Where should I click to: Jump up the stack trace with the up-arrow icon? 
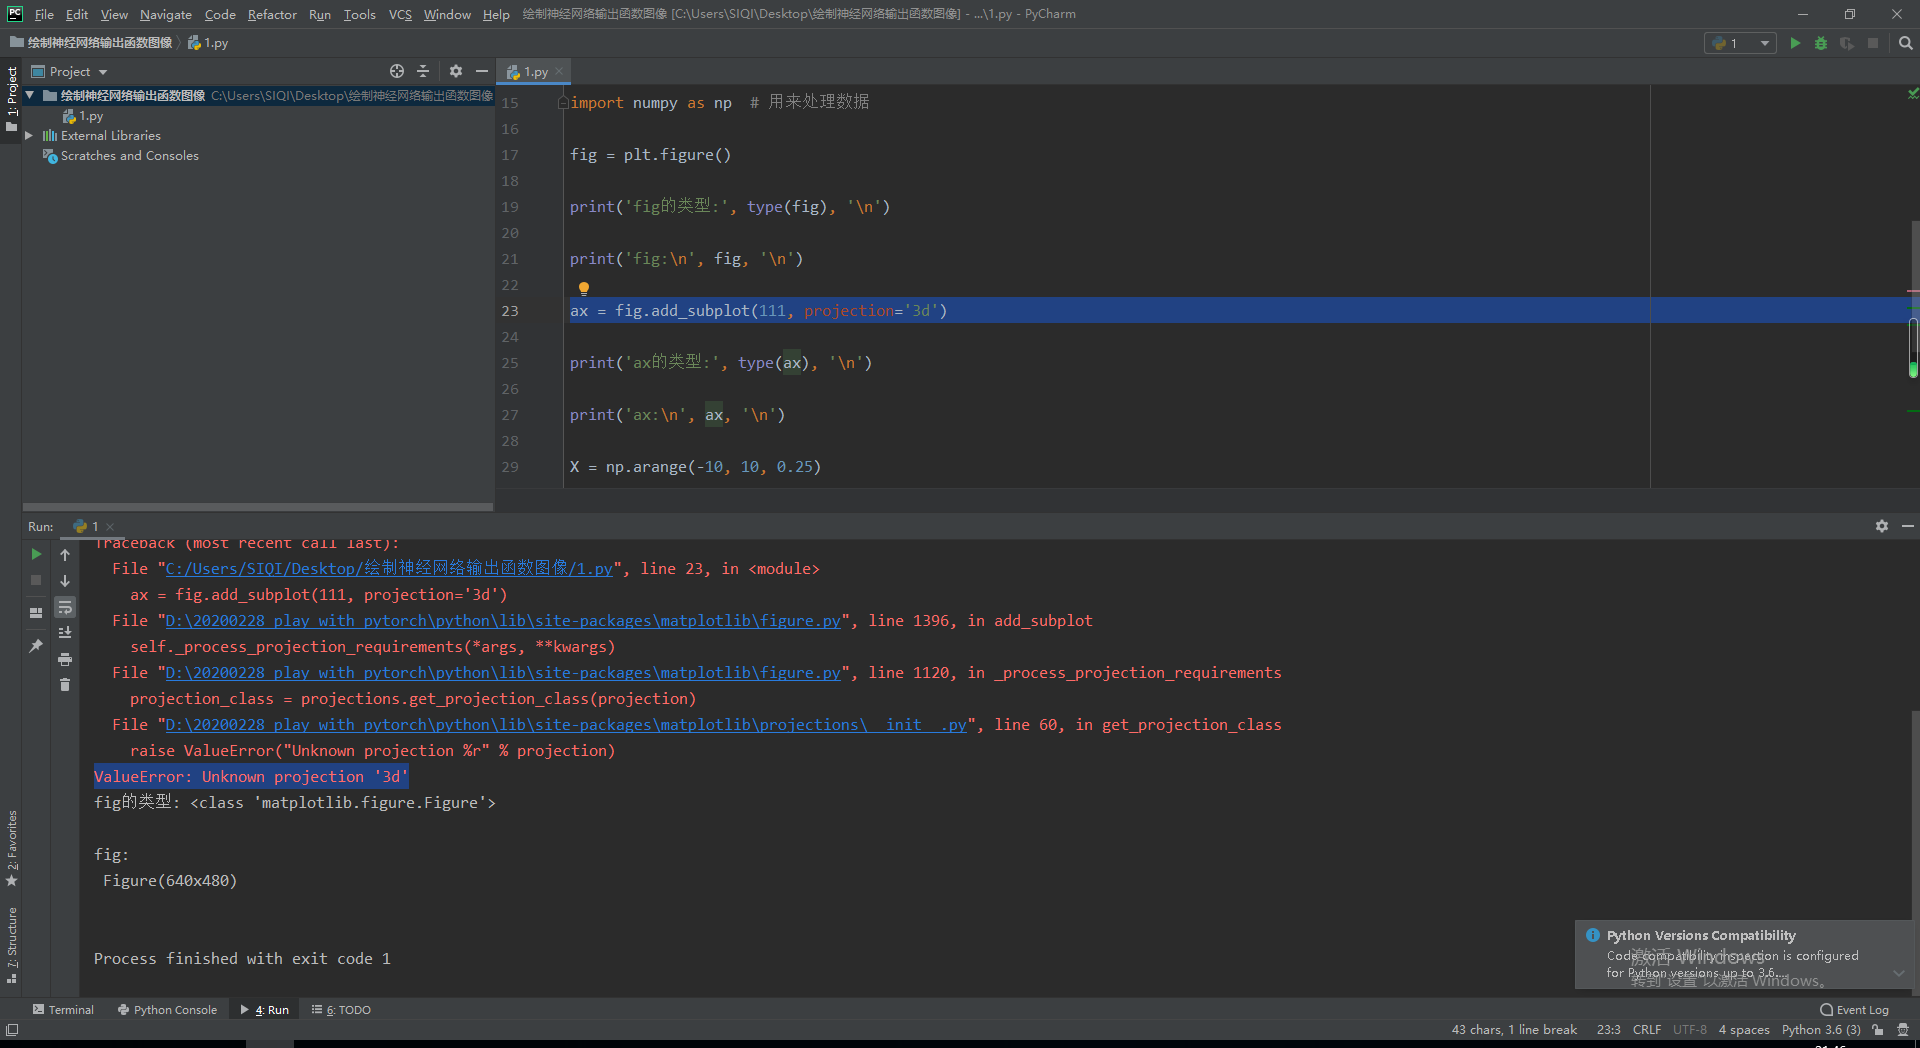coord(65,555)
